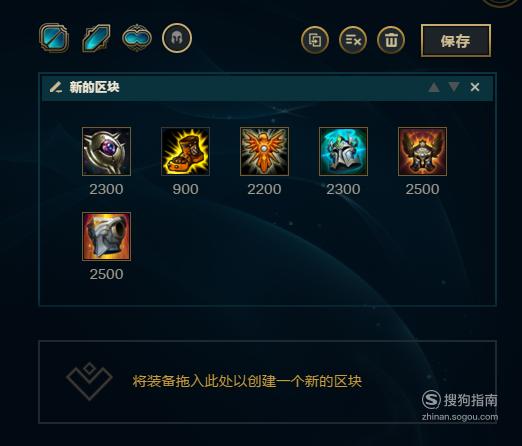The image size is (522, 446).
Task: Select the purple eye item costing 2300
Action: tap(106, 151)
